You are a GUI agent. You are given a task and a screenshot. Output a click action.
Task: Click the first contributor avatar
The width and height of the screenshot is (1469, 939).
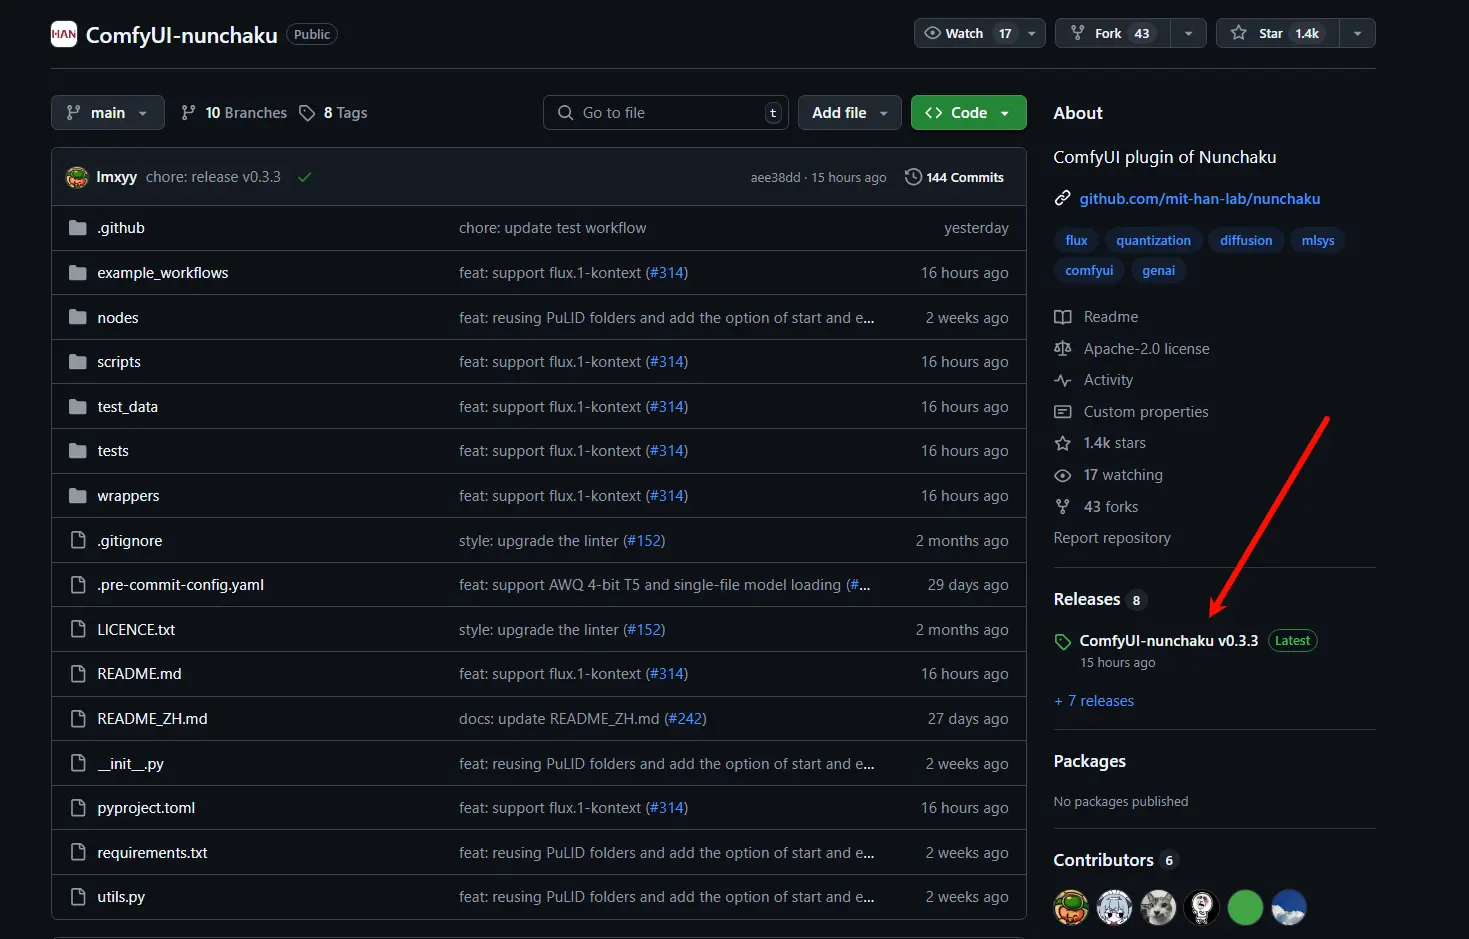[x=1071, y=908]
